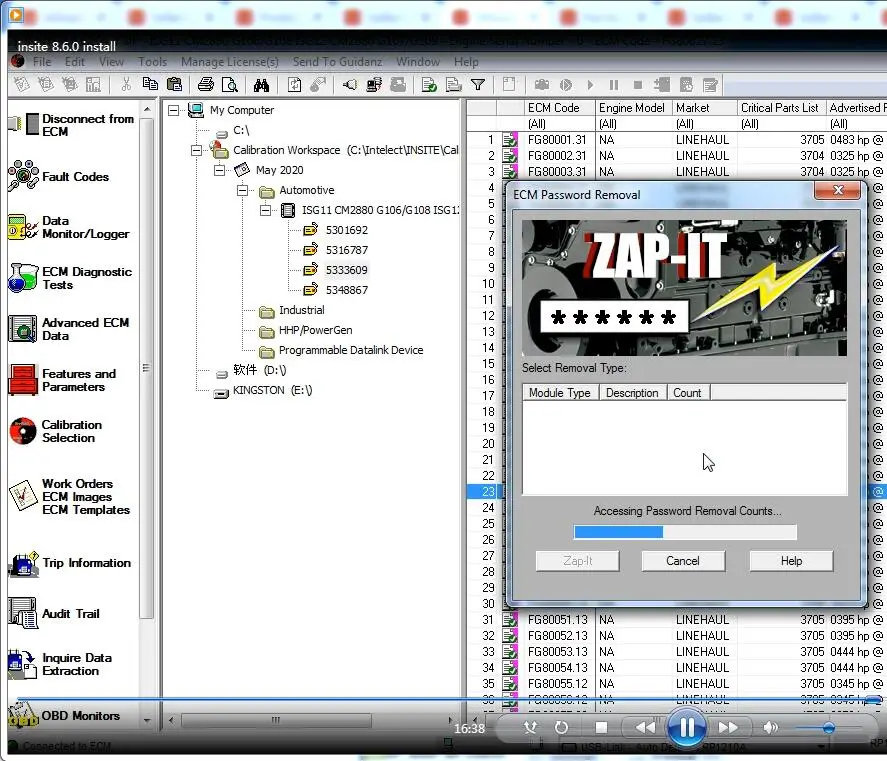Select the Industrial folder
Viewport: 887px width, 761px height.
[x=302, y=311]
